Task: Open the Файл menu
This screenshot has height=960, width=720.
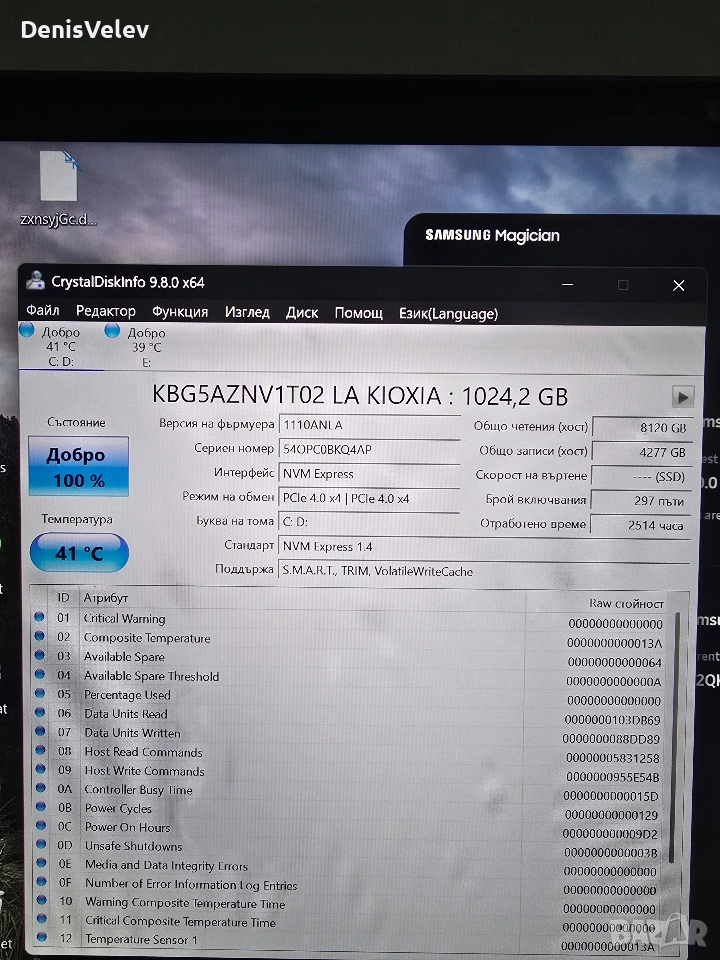Action: click(43, 312)
